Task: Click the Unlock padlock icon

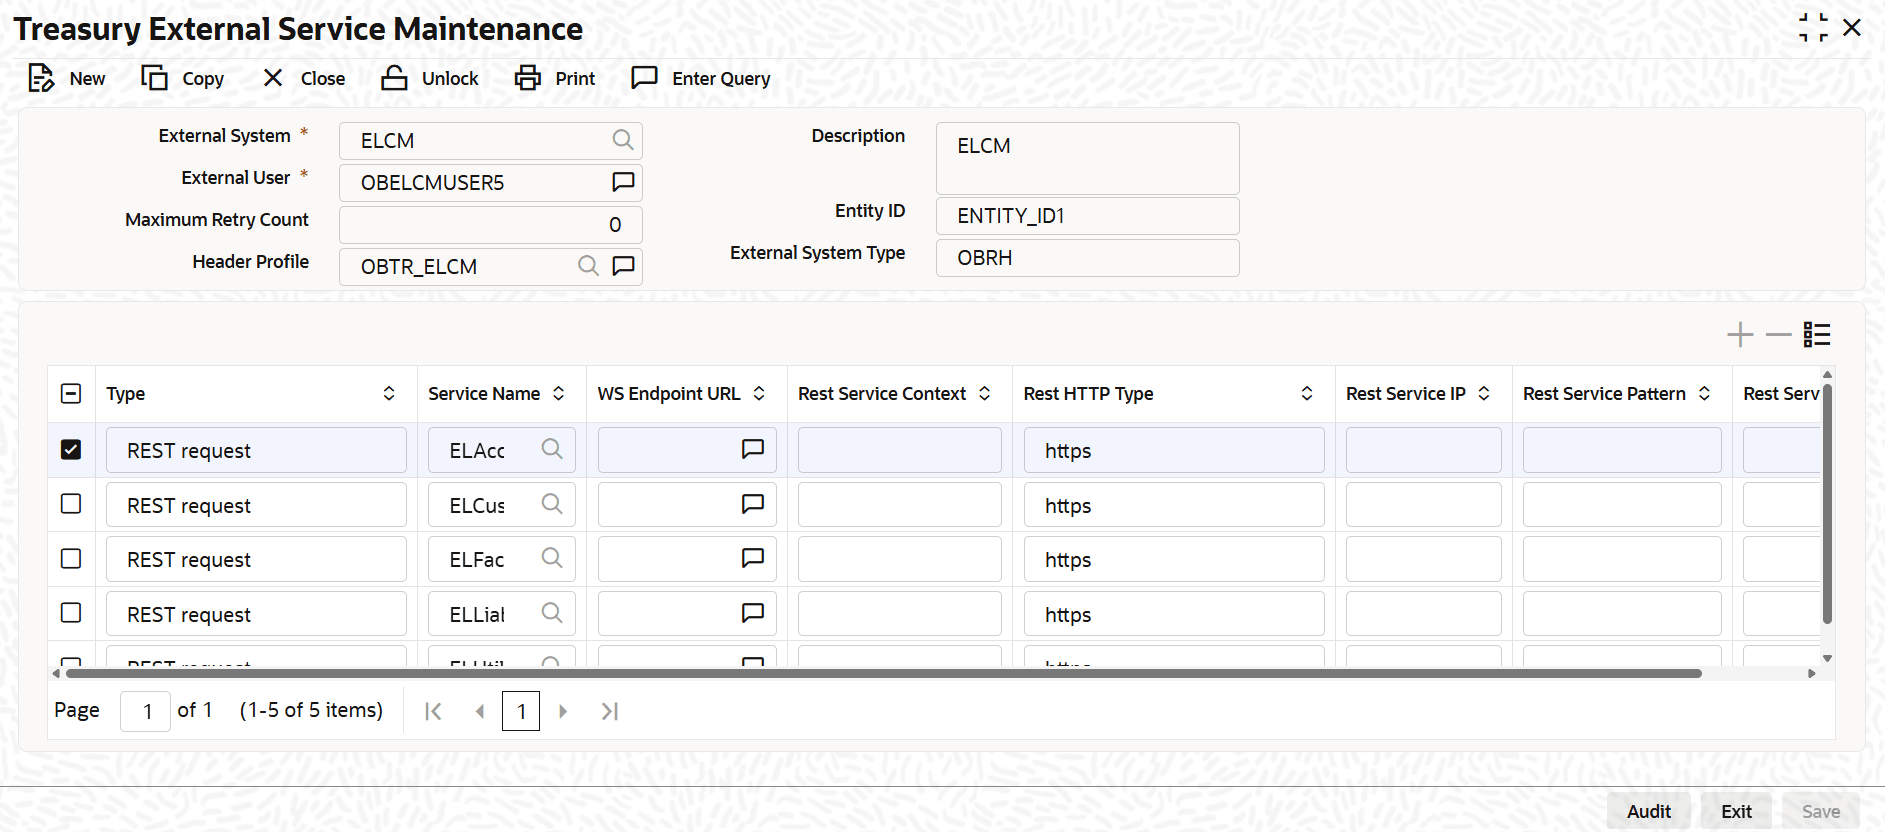Action: click(x=394, y=78)
